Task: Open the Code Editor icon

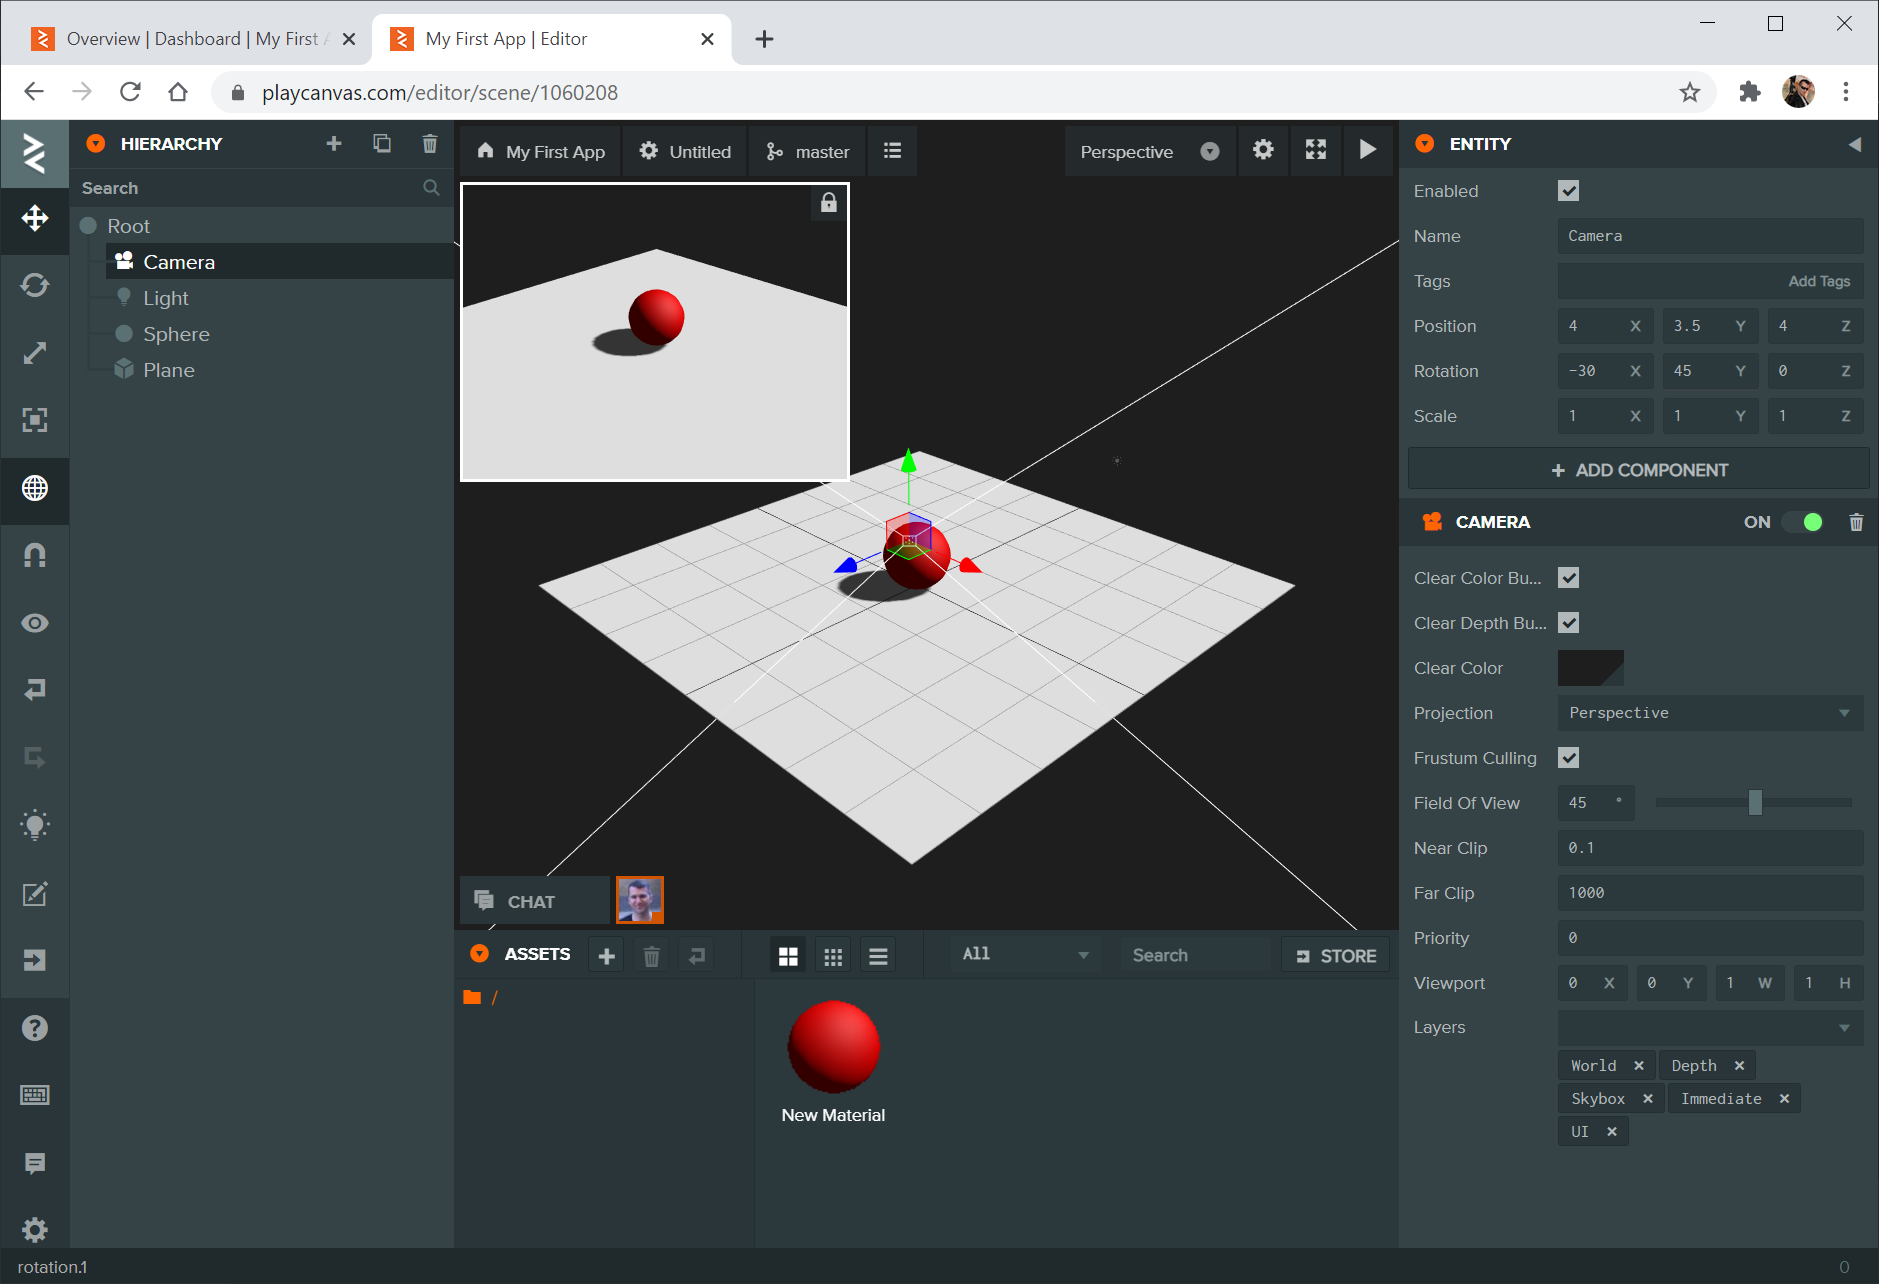Action: [x=34, y=893]
